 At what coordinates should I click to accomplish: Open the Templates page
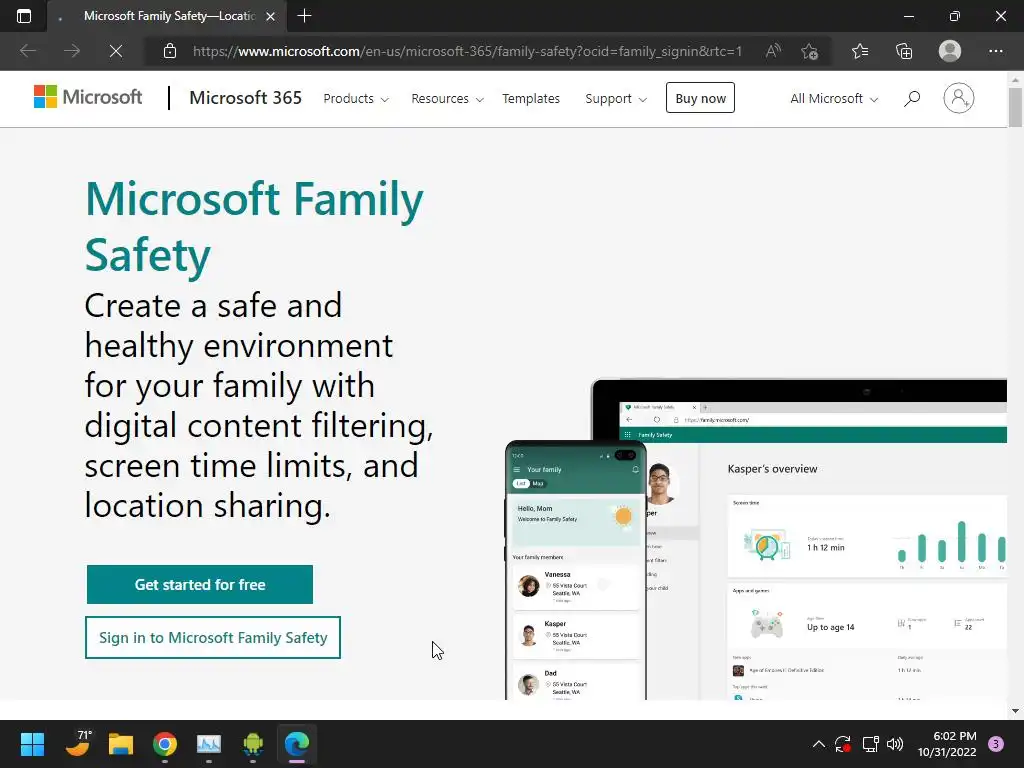[531, 99]
